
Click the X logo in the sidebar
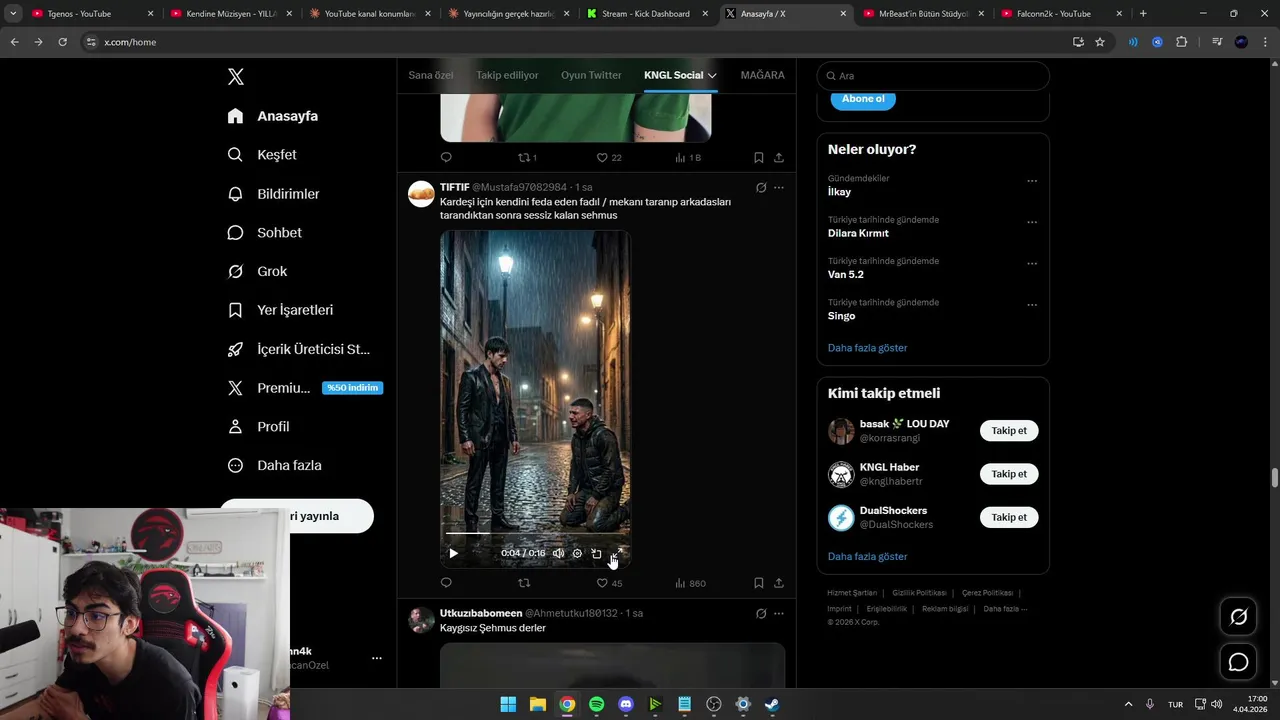(235, 77)
